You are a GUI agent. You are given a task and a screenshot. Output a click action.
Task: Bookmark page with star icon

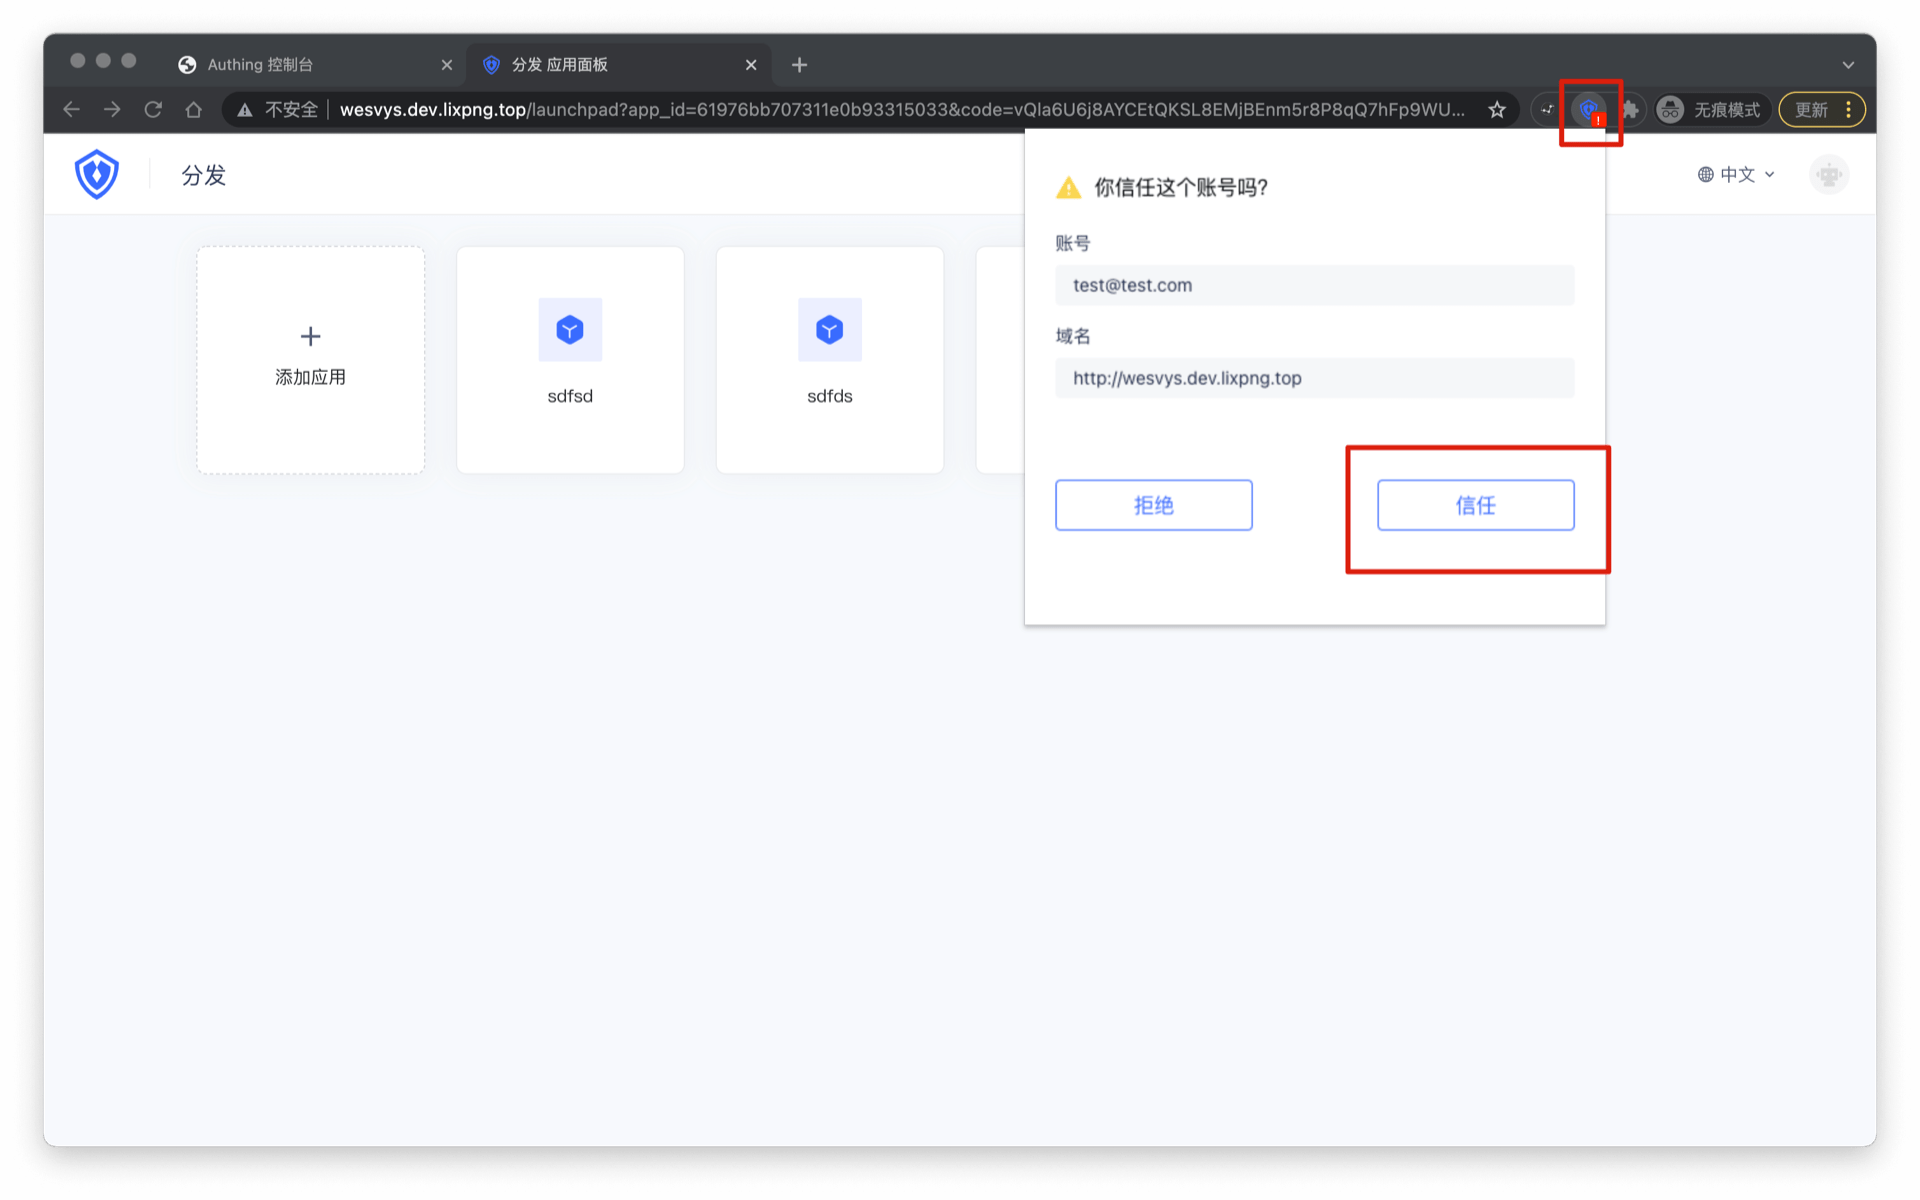(x=1496, y=110)
